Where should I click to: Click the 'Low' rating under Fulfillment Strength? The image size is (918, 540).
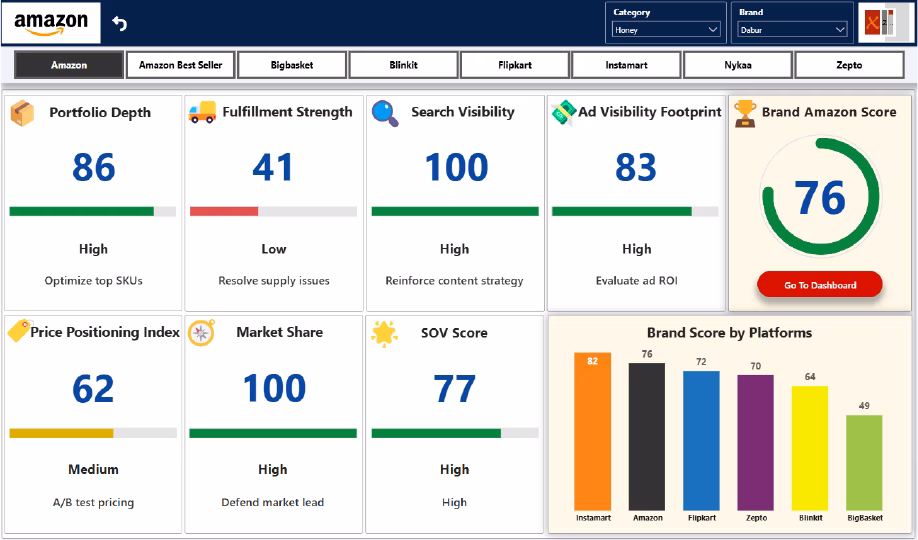pyautogui.click(x=274, y=249)
